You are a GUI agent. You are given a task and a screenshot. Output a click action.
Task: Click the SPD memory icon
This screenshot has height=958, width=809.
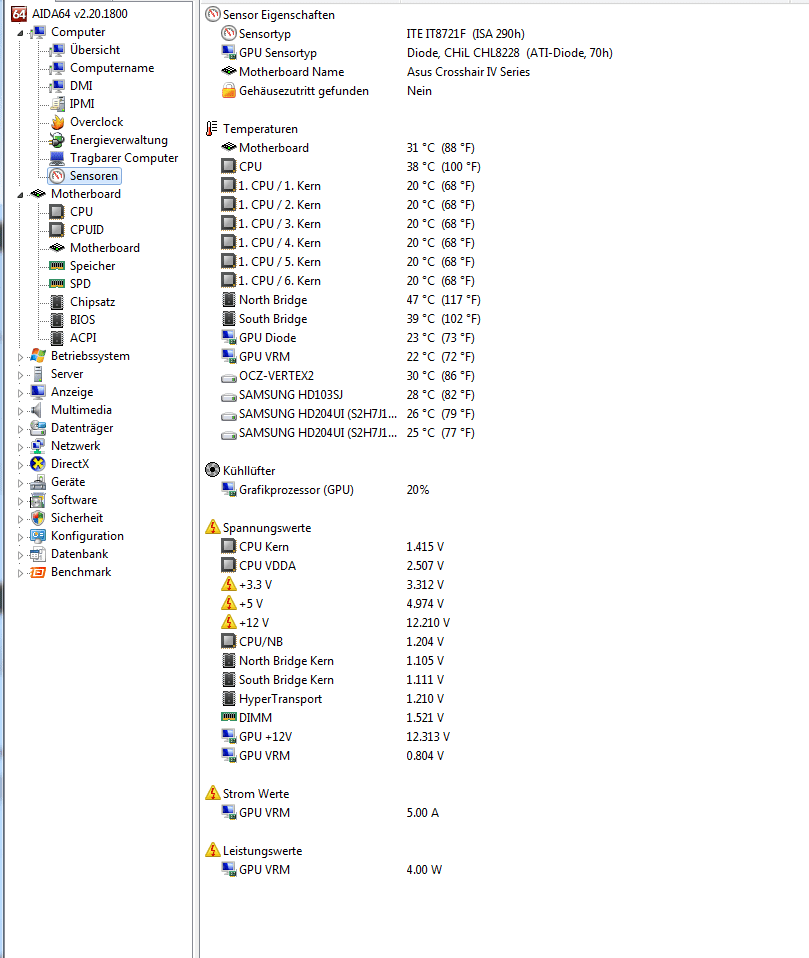[57, 283]
